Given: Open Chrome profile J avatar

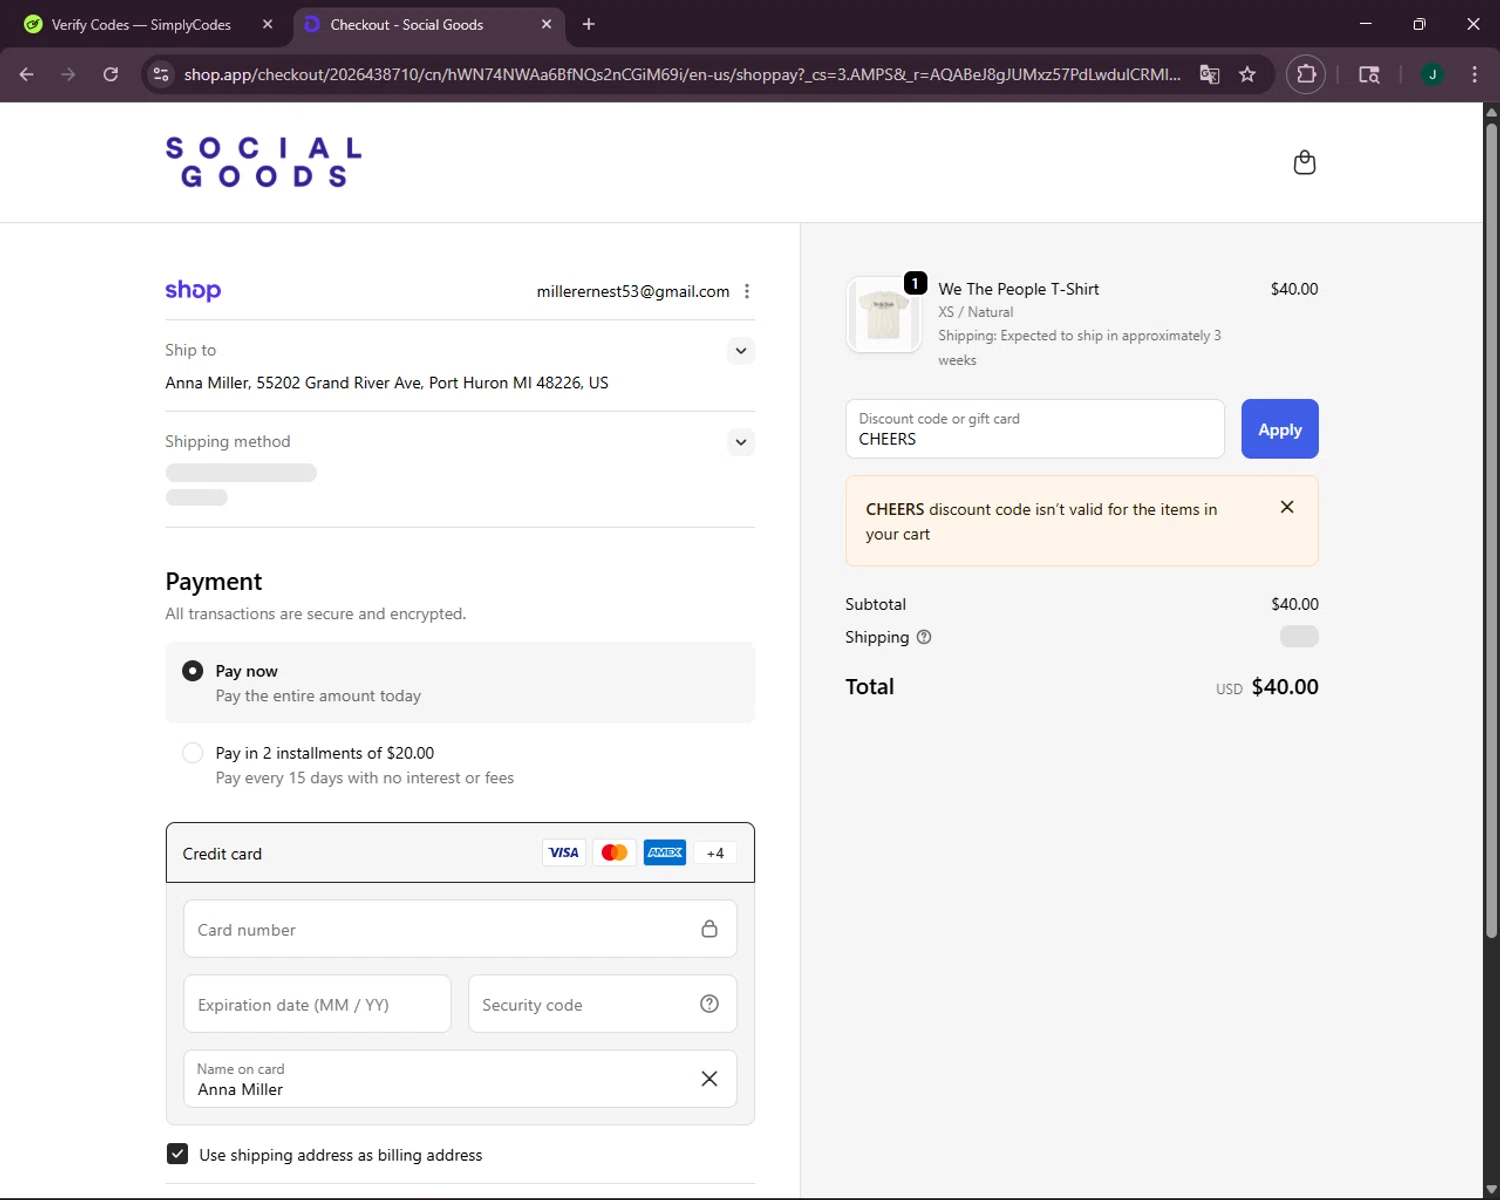Looking at the screenshot, I should (x=1432, y=74).
